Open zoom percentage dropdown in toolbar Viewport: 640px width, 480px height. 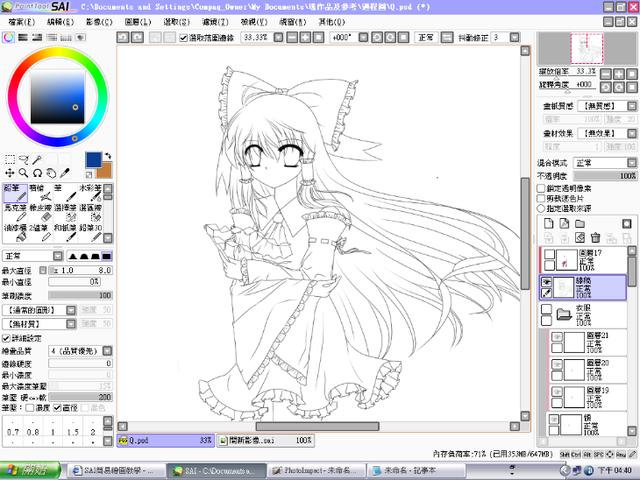[278, 38]
